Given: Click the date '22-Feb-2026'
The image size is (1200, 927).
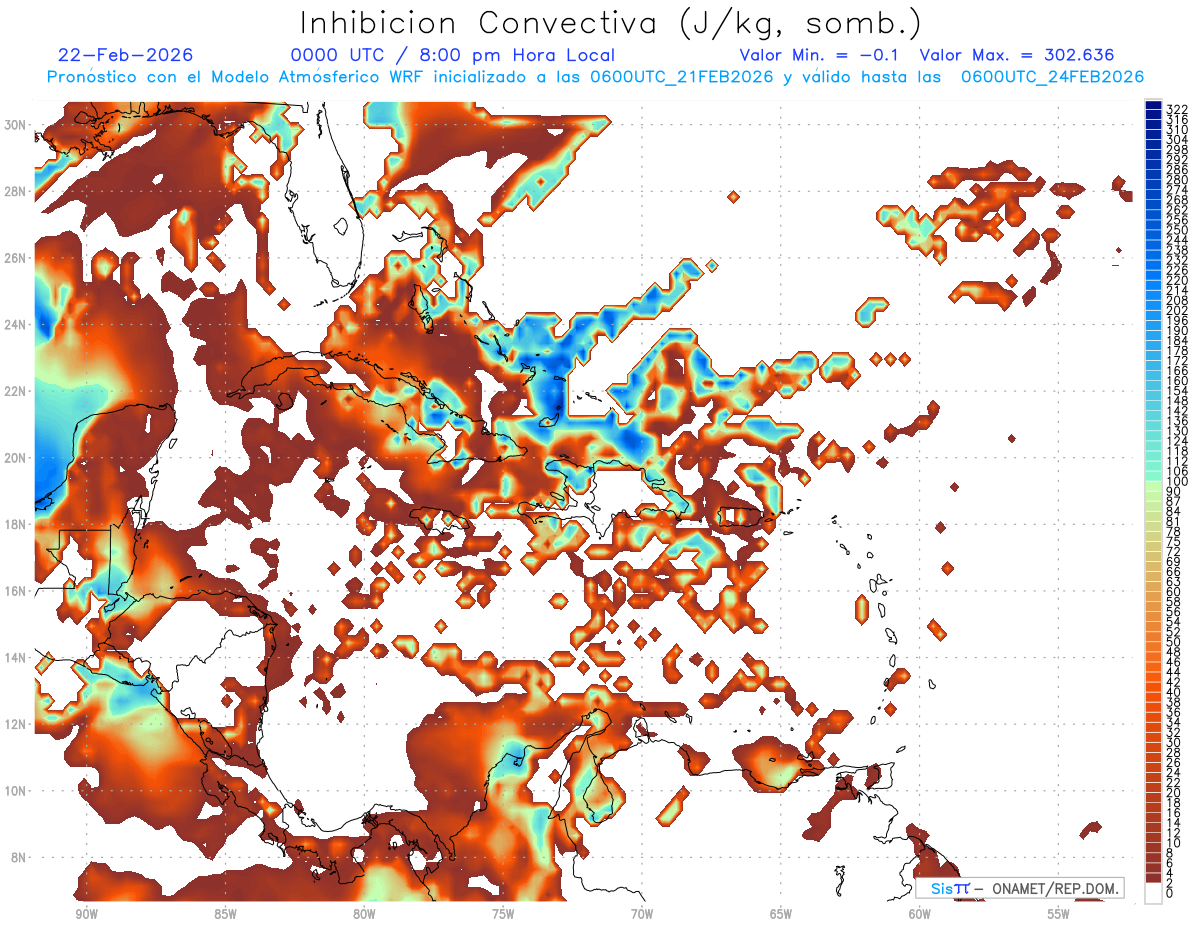Looking at the screenshot, I should [x=125, y=55].
